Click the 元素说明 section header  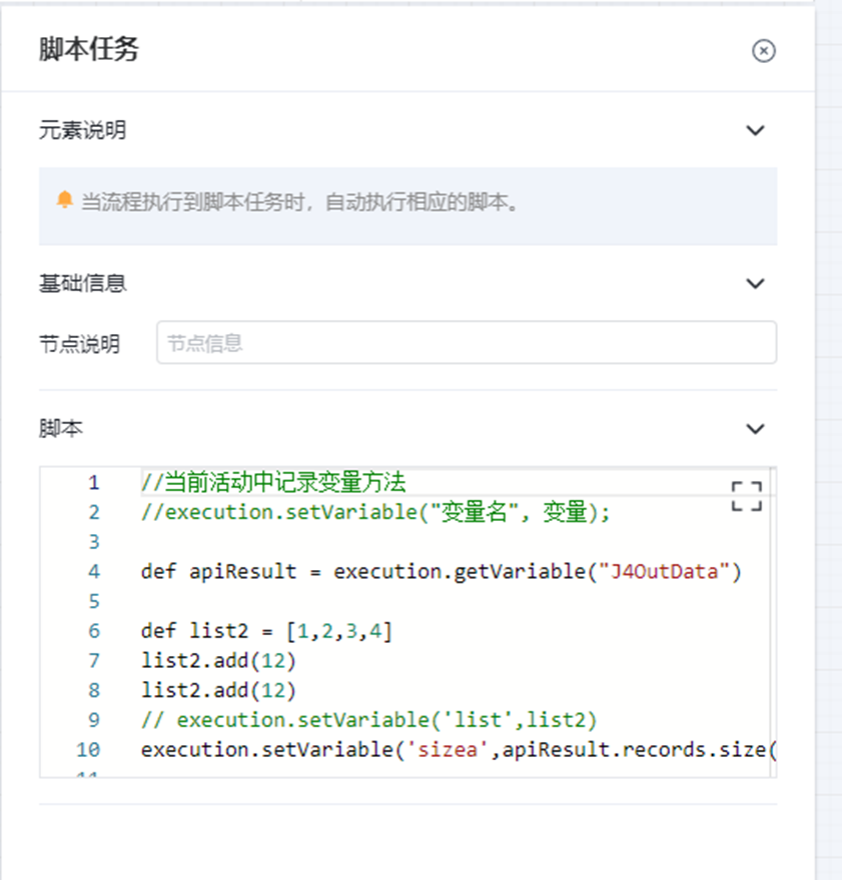(83, 130)
